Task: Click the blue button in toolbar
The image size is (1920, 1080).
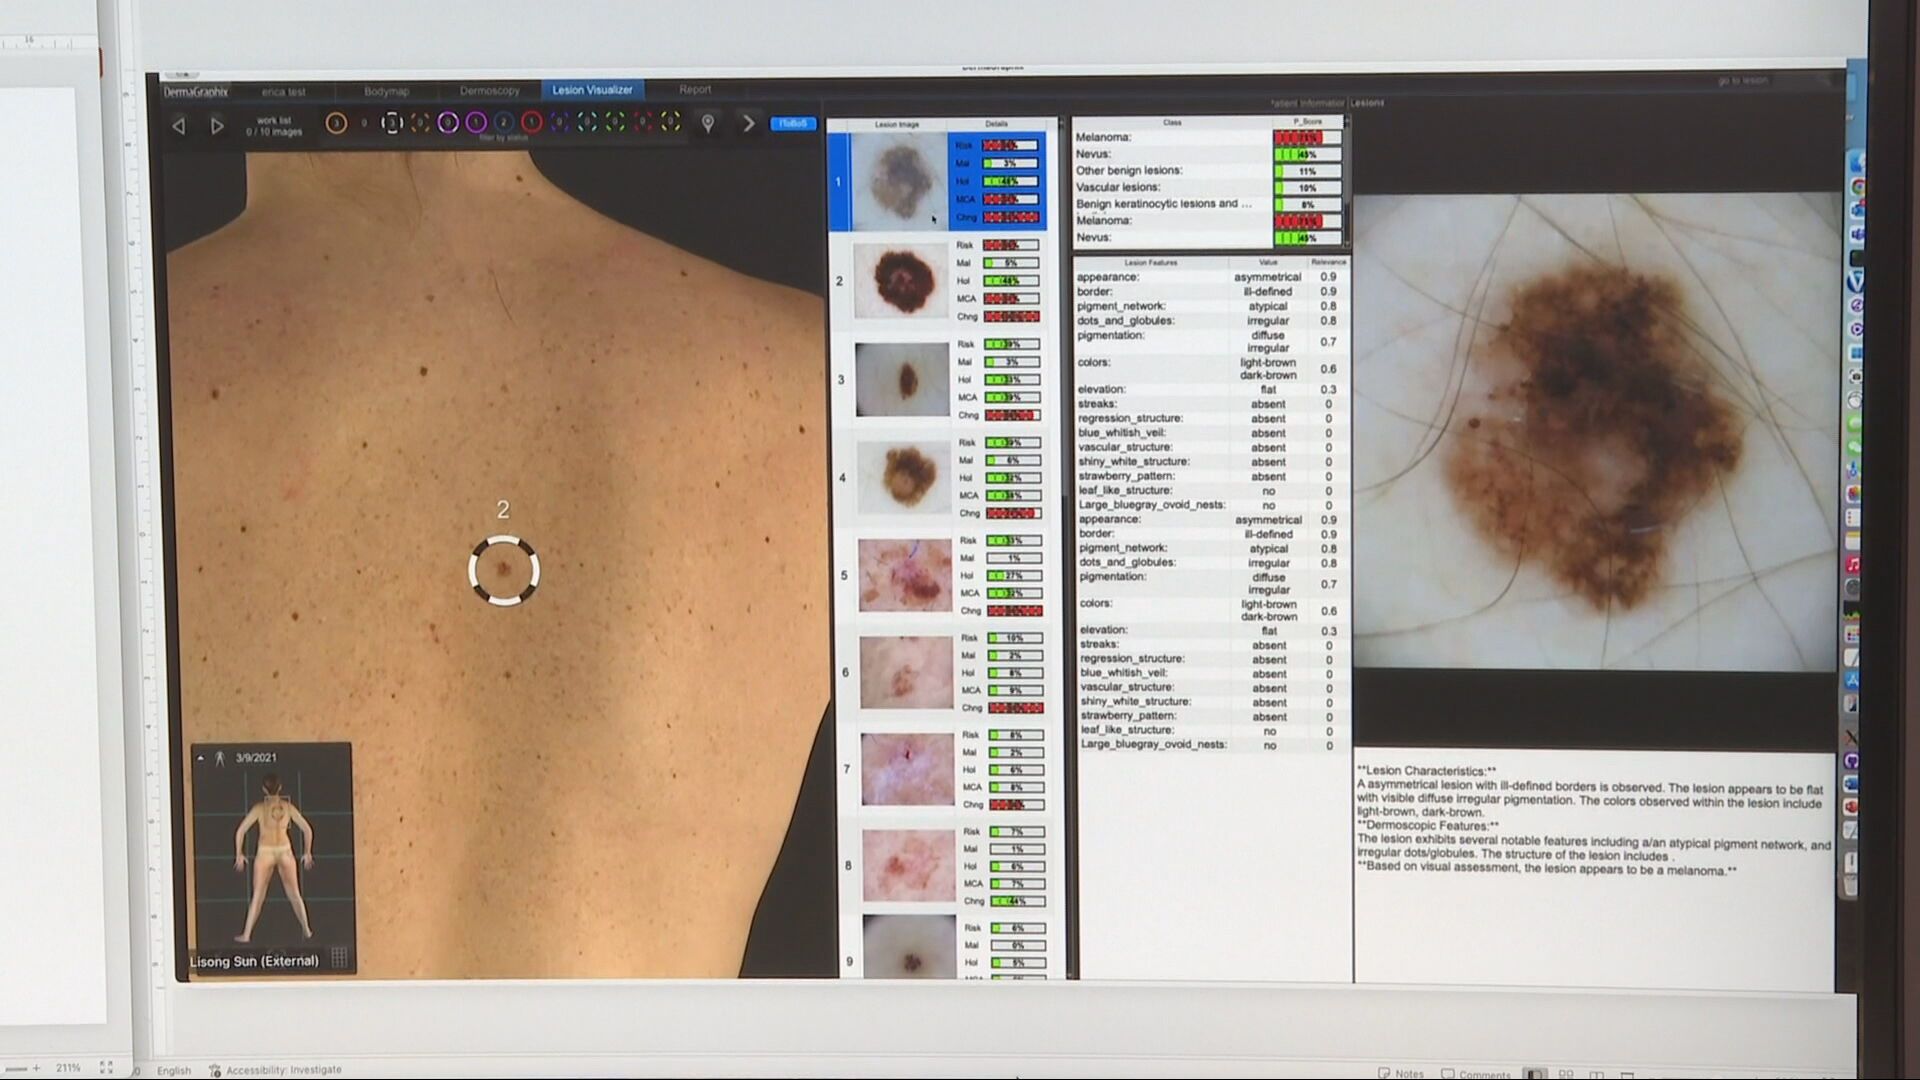Action: 793,124
